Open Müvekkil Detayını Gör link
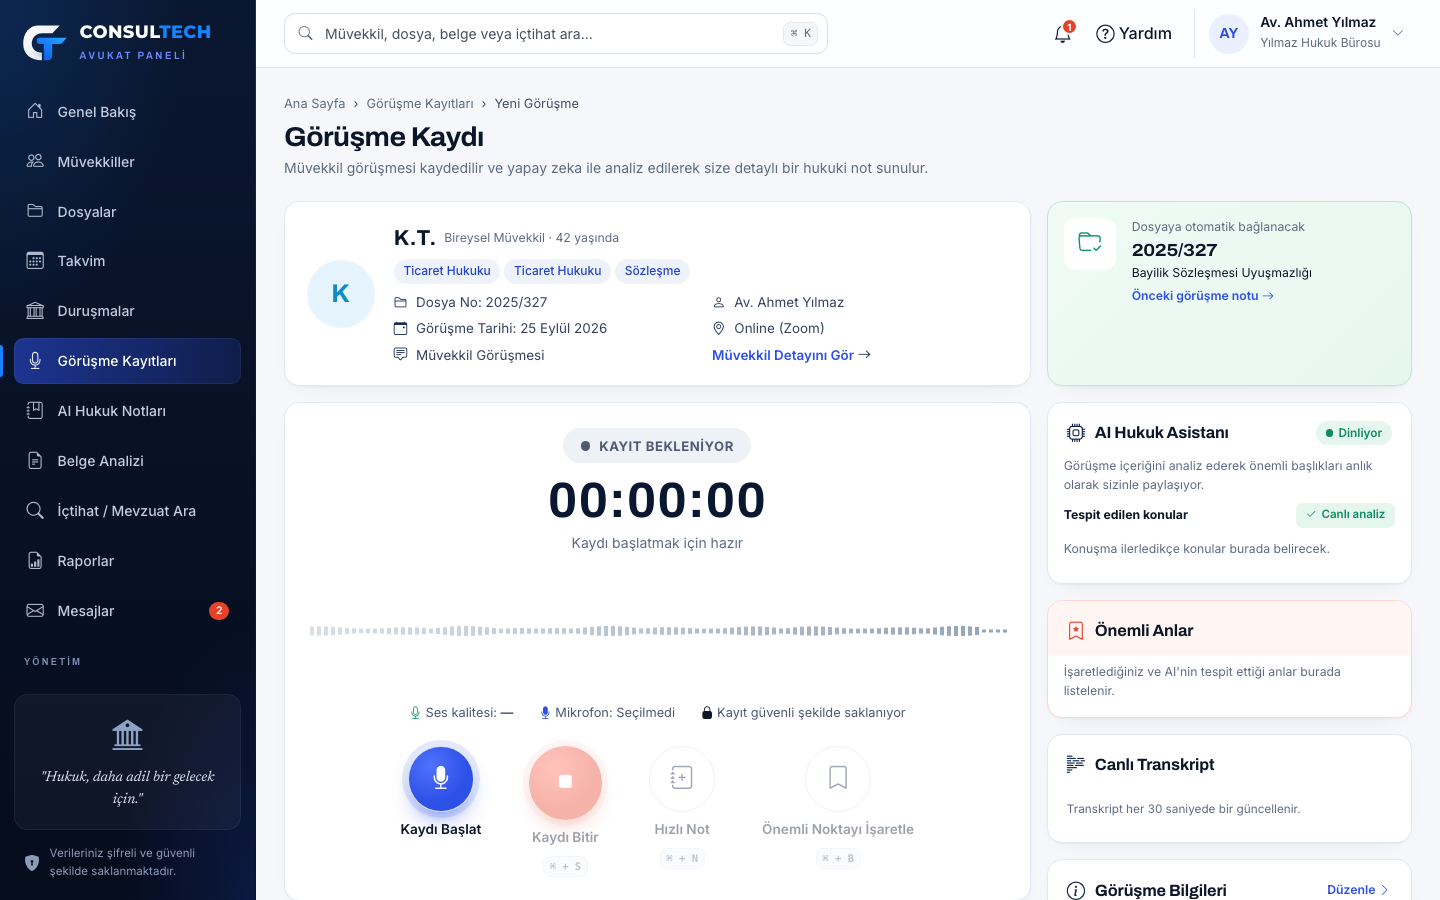The height and width of the screenshot is (900, 1440). pos(791,355)
